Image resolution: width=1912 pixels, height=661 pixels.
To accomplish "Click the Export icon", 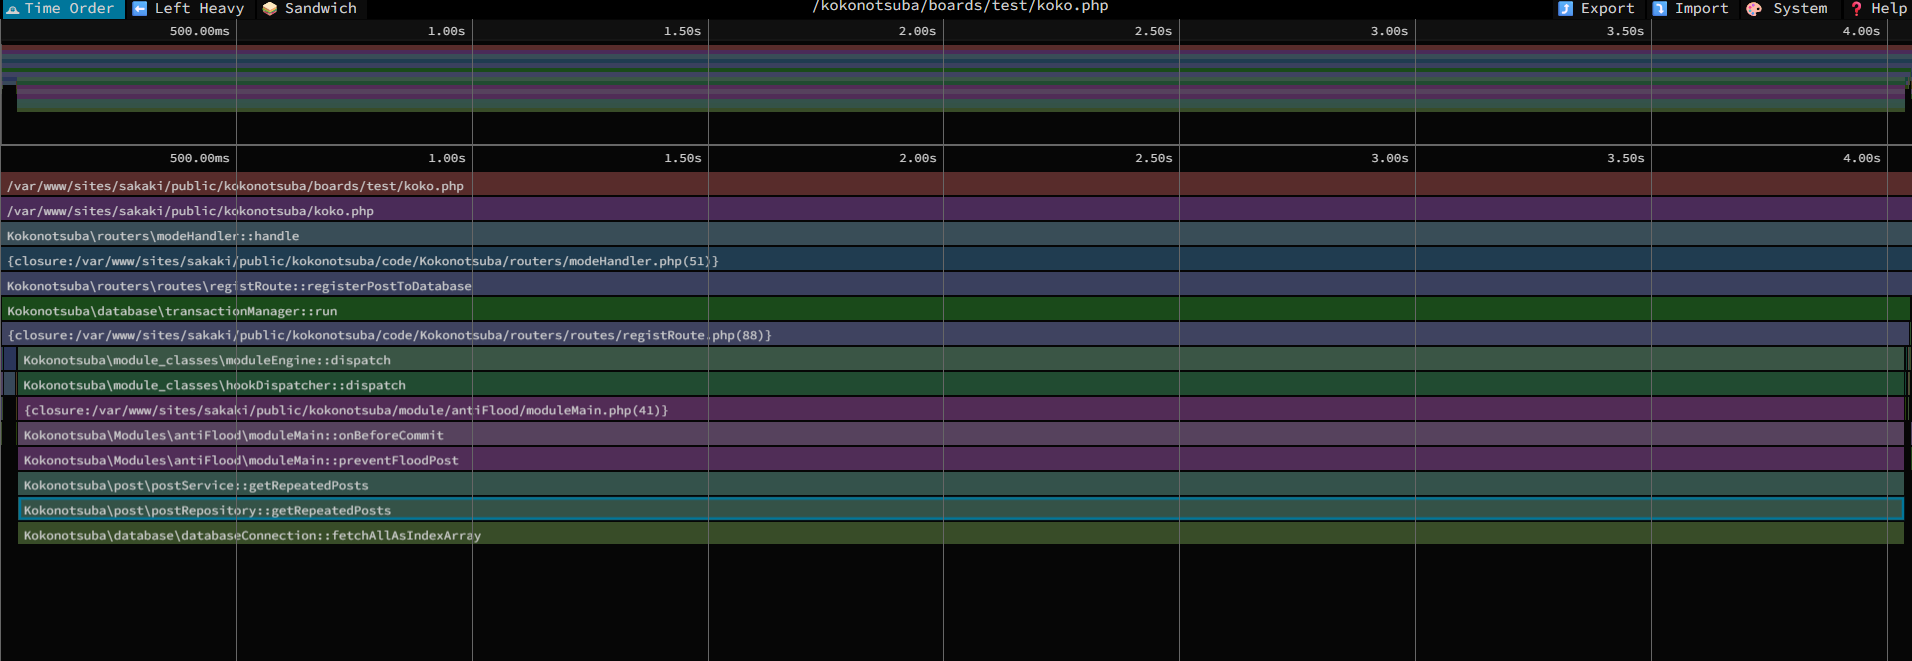I will [1565, 9].
